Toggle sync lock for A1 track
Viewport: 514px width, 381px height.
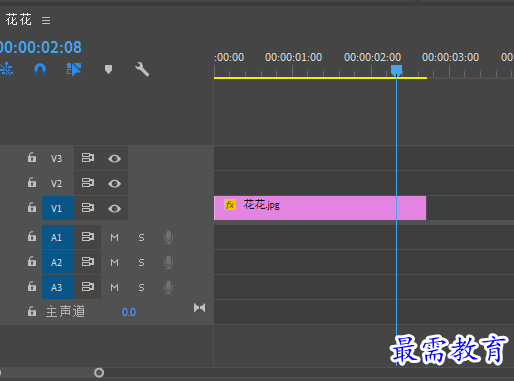[x=88, y=237]
